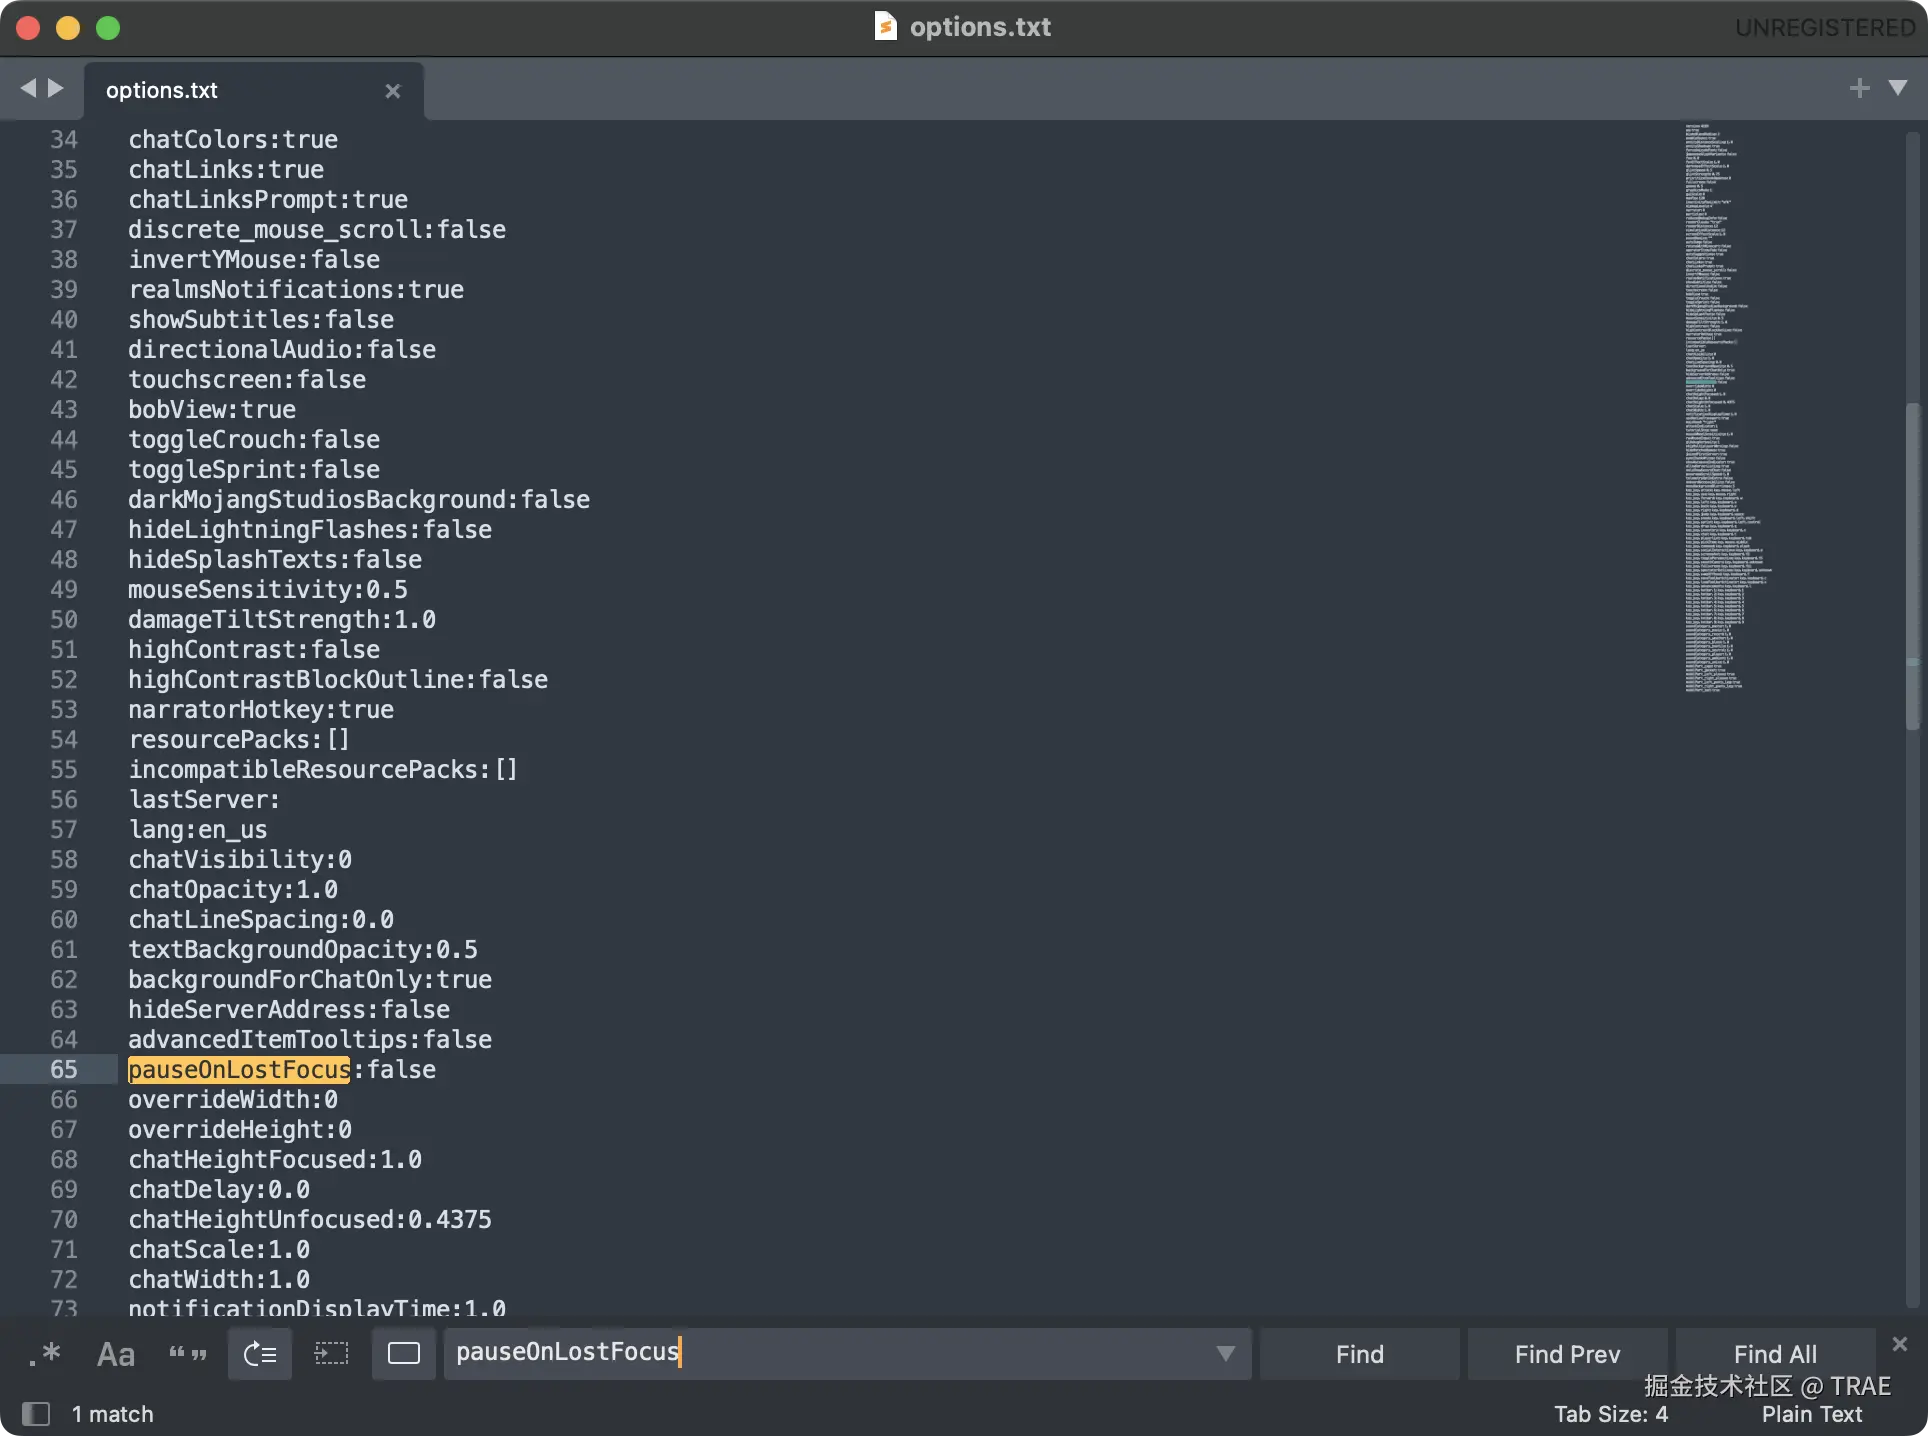The width and height of the screenshot is (1928, 1436).
Task: Toggle in-selection search option
Action: point(331,1354)
